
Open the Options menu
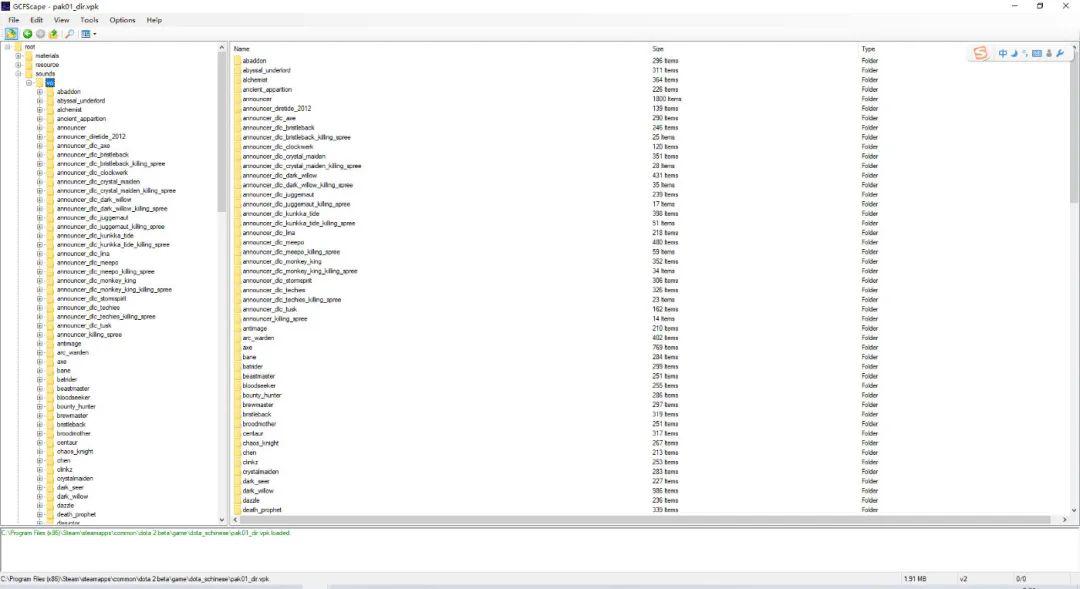123,20
